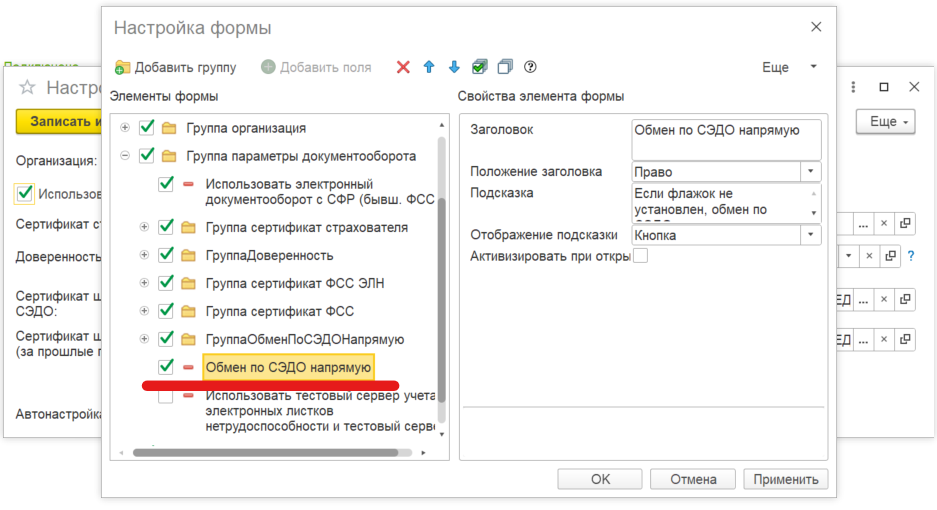Expand the ГруппаОбменПоСЭДОНапрямую node
This screenshot has height=510, width=937.
(144, 339)
